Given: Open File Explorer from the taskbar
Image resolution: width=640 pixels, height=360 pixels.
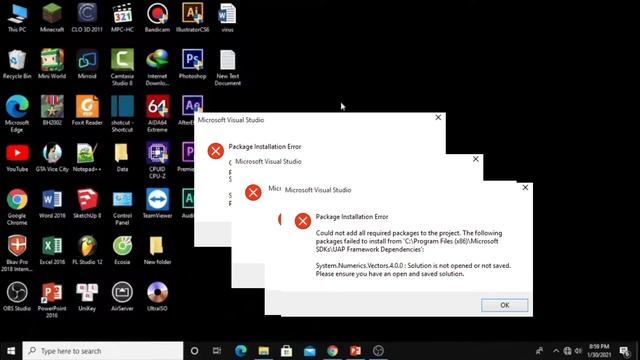Looking at the screenshot, I should [264, 351].
